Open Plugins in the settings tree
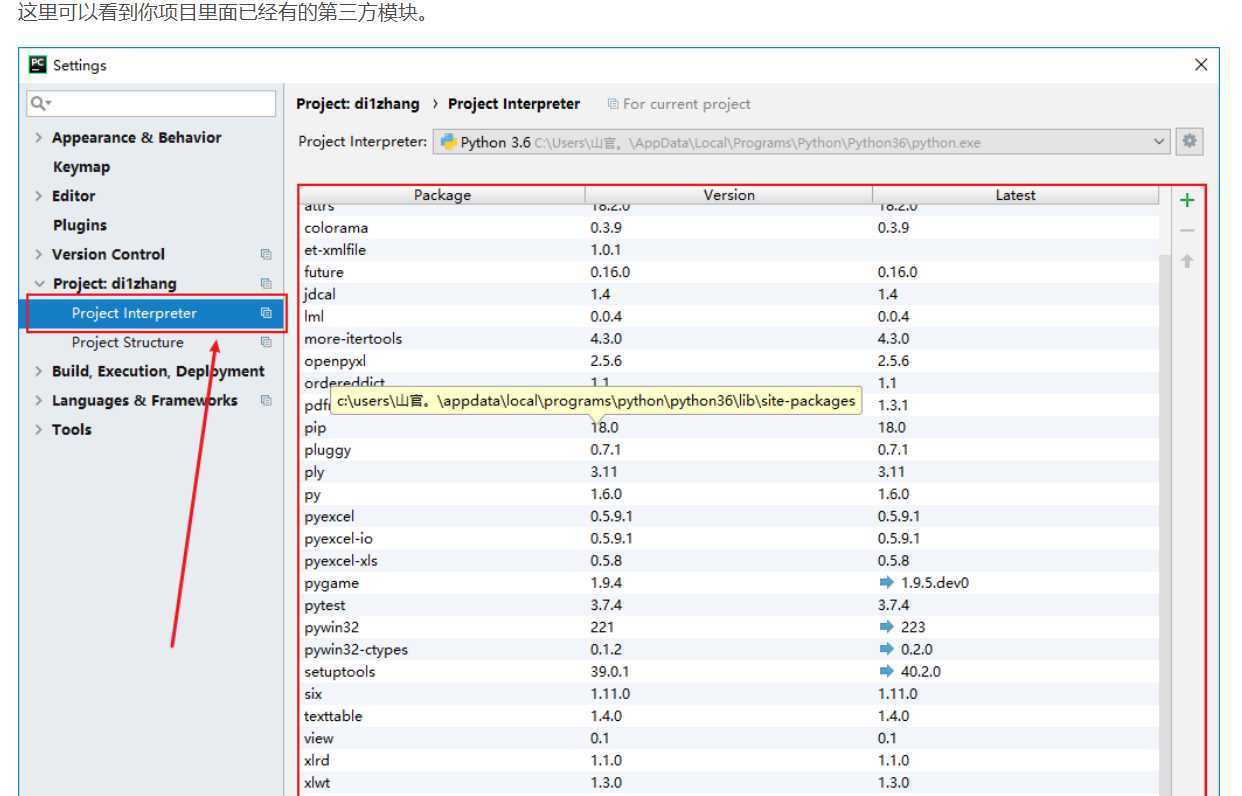 (x=79, y=225)
